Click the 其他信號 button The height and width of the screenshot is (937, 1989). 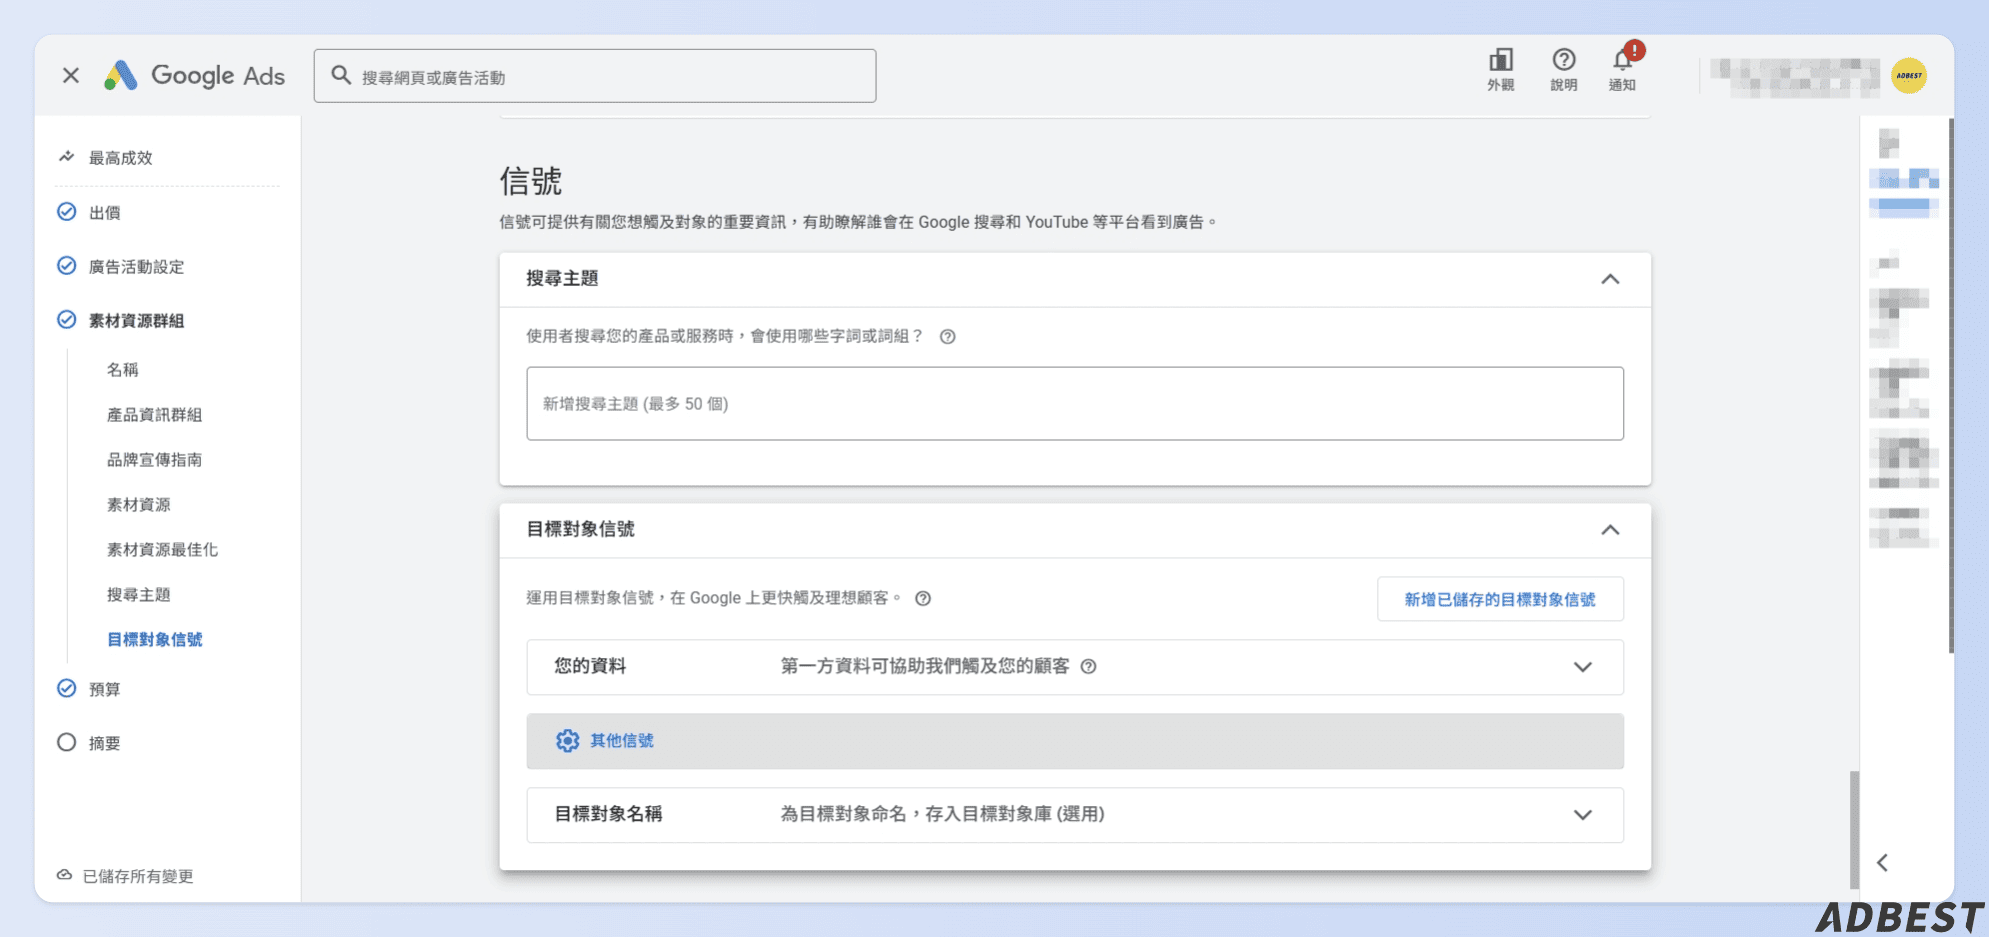point(1075,741)
